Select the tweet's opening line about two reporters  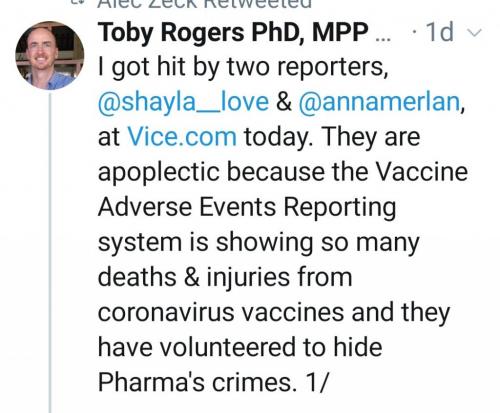point(243,67)
